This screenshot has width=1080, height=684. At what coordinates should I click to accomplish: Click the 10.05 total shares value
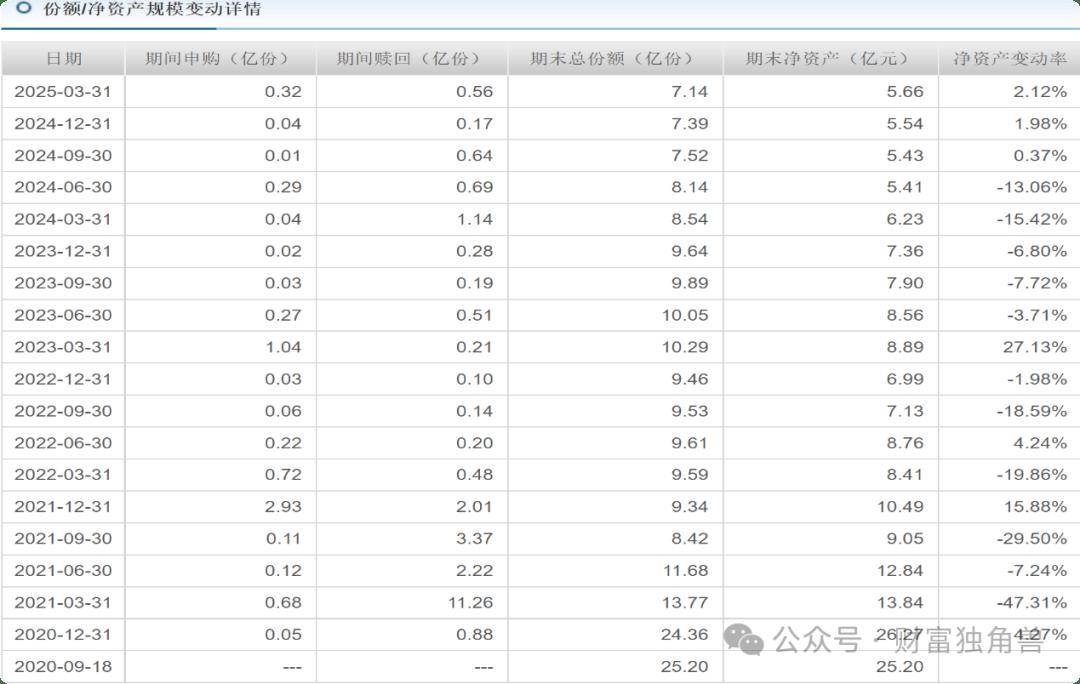pos(685,315)
